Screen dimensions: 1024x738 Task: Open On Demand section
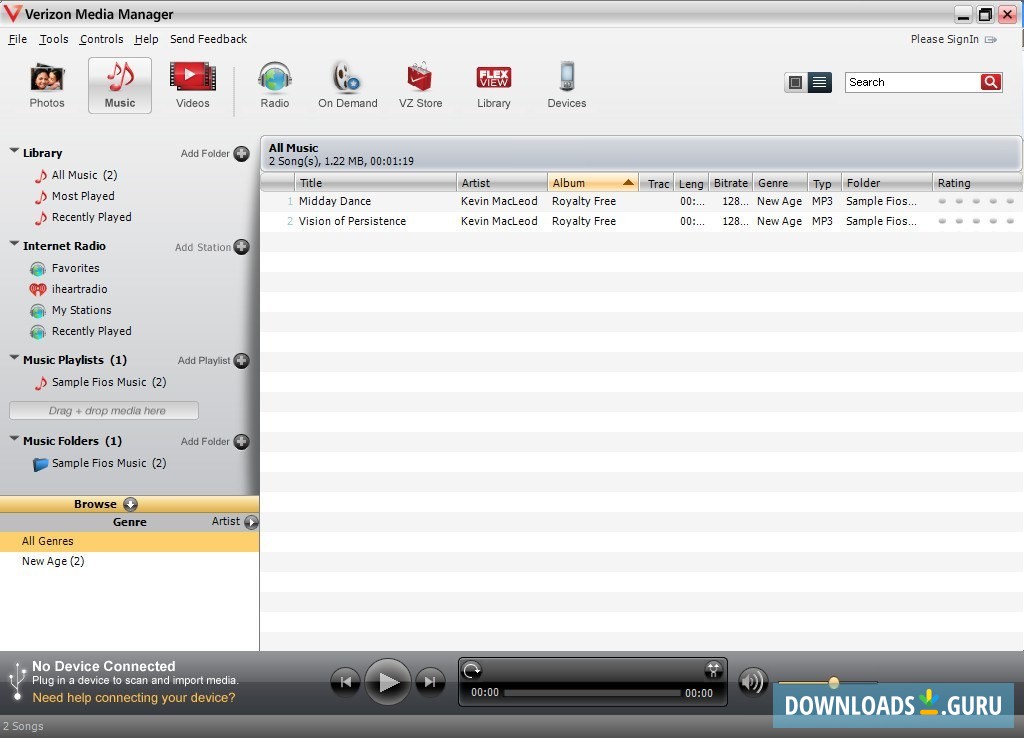(x=347, y=85)
